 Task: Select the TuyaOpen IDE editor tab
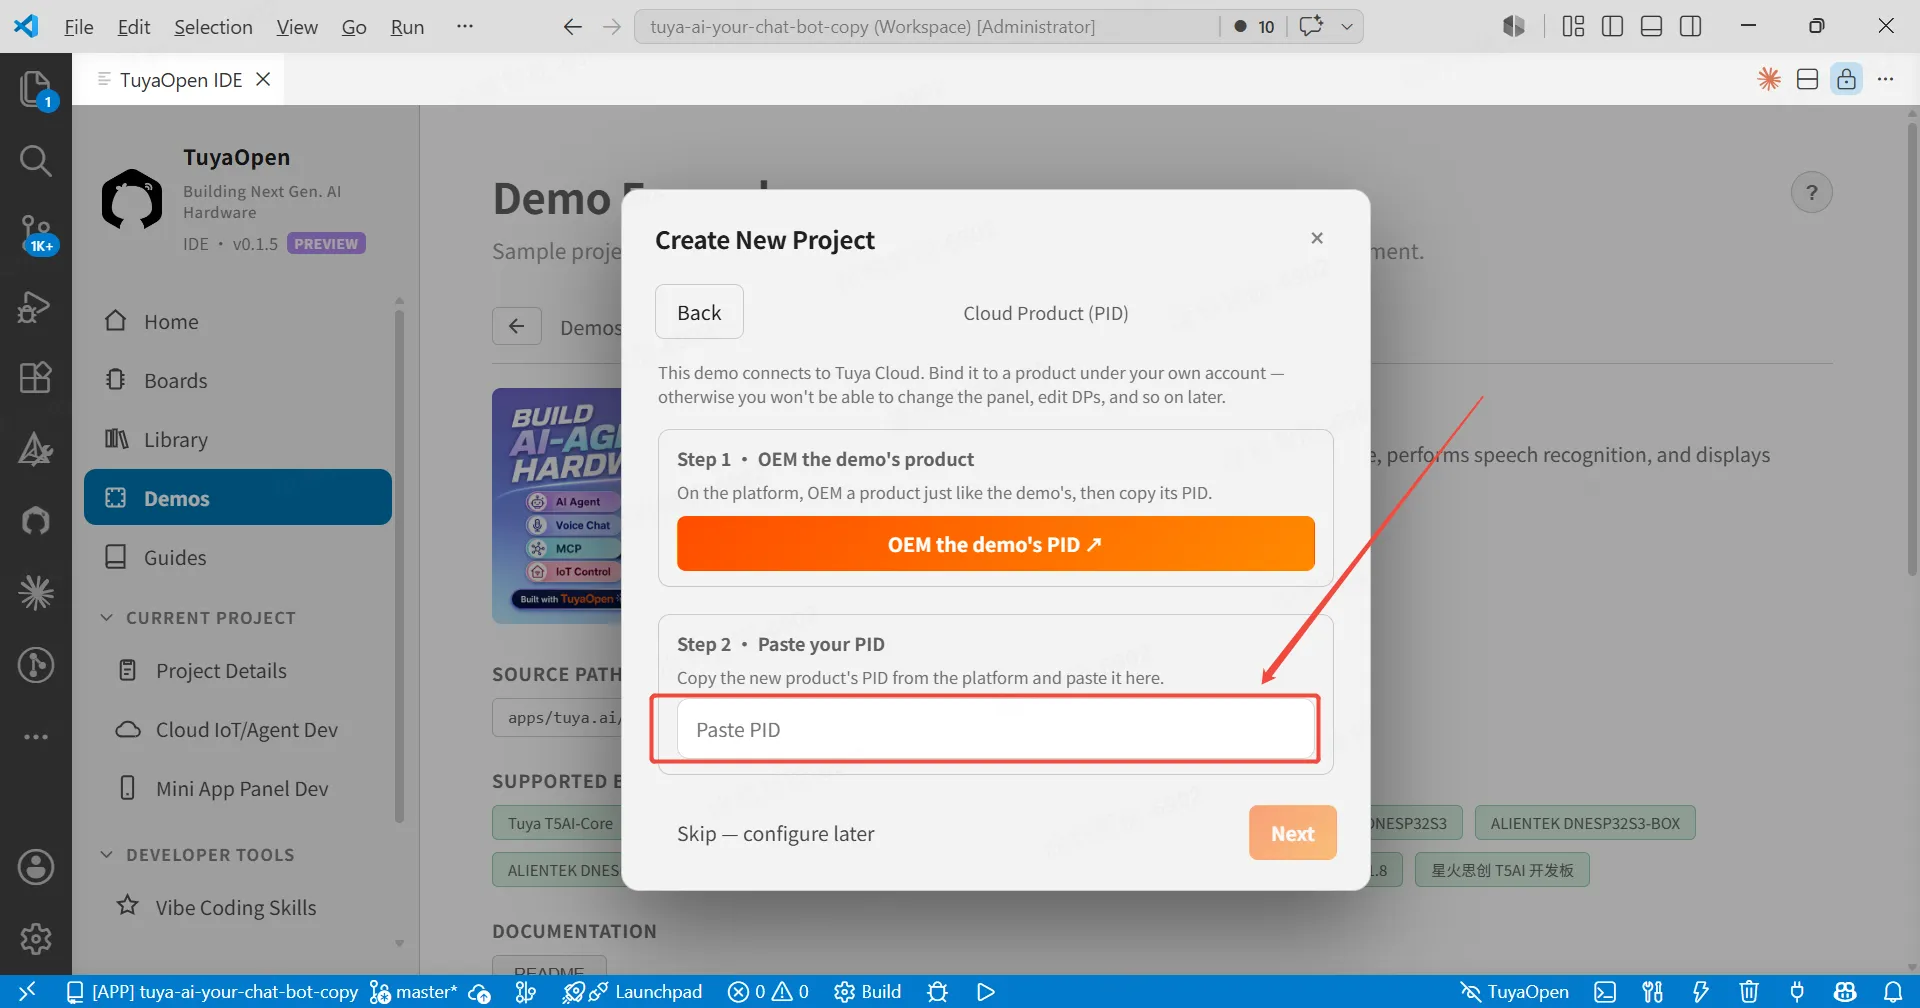tap(179, 79)
